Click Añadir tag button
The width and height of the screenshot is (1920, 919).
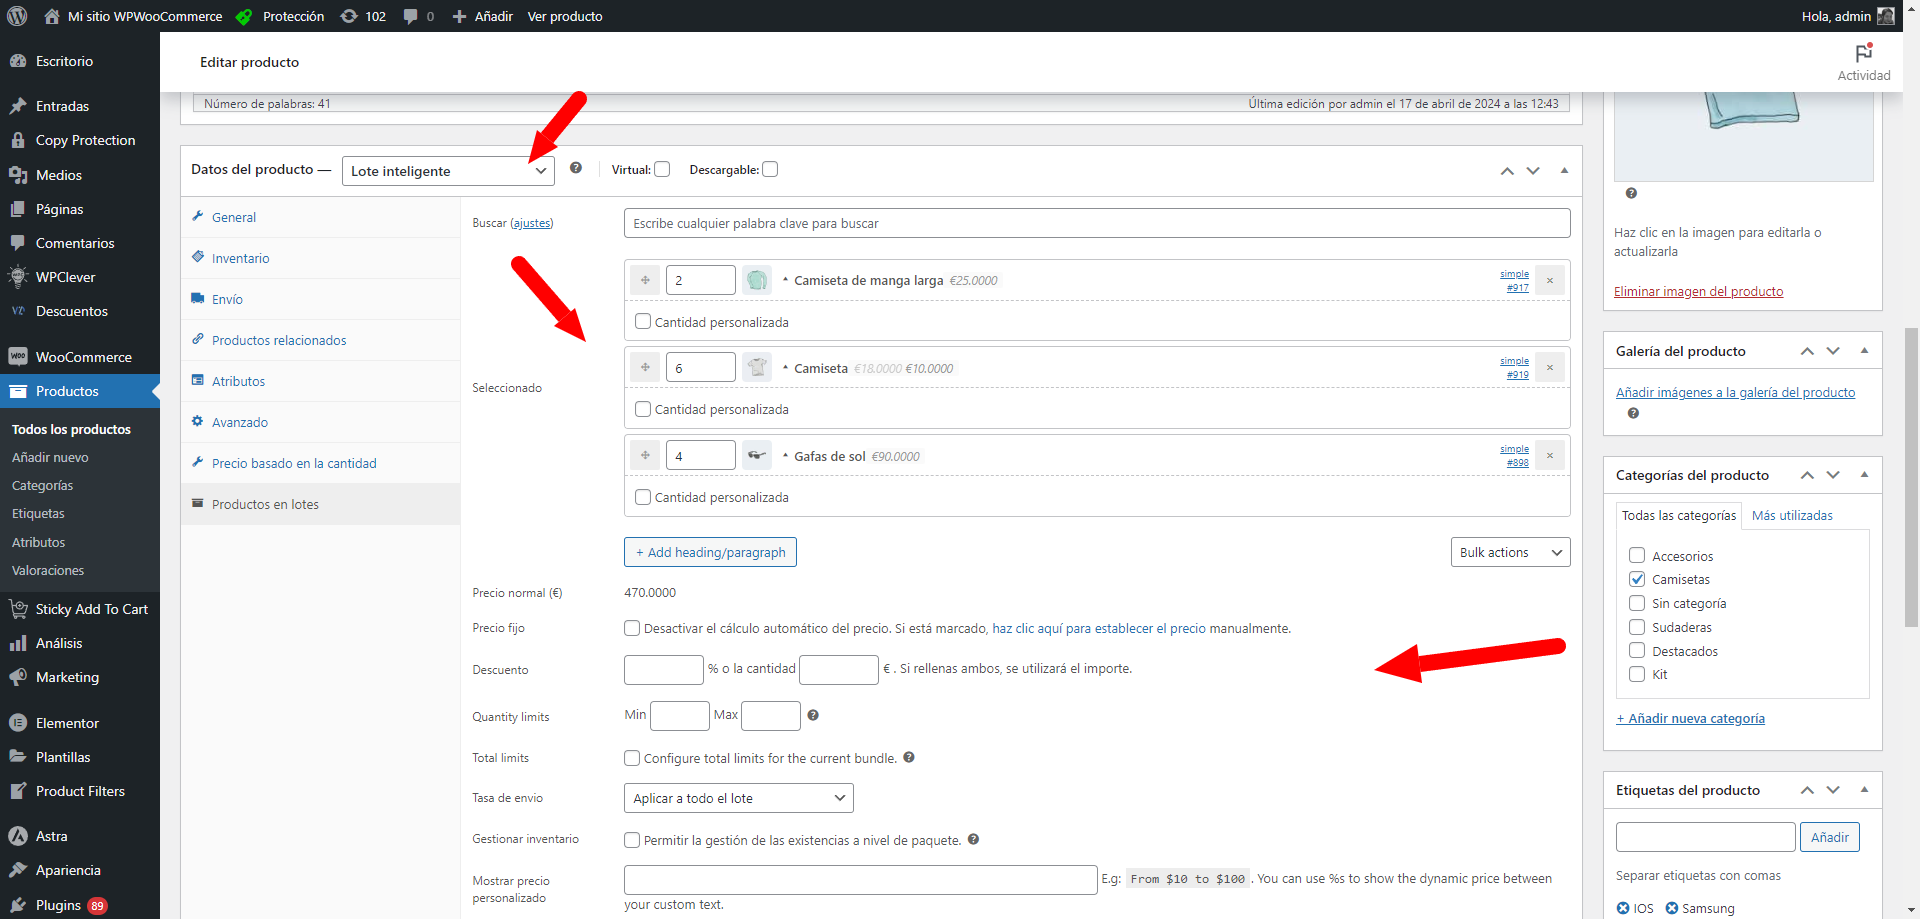1829,837
